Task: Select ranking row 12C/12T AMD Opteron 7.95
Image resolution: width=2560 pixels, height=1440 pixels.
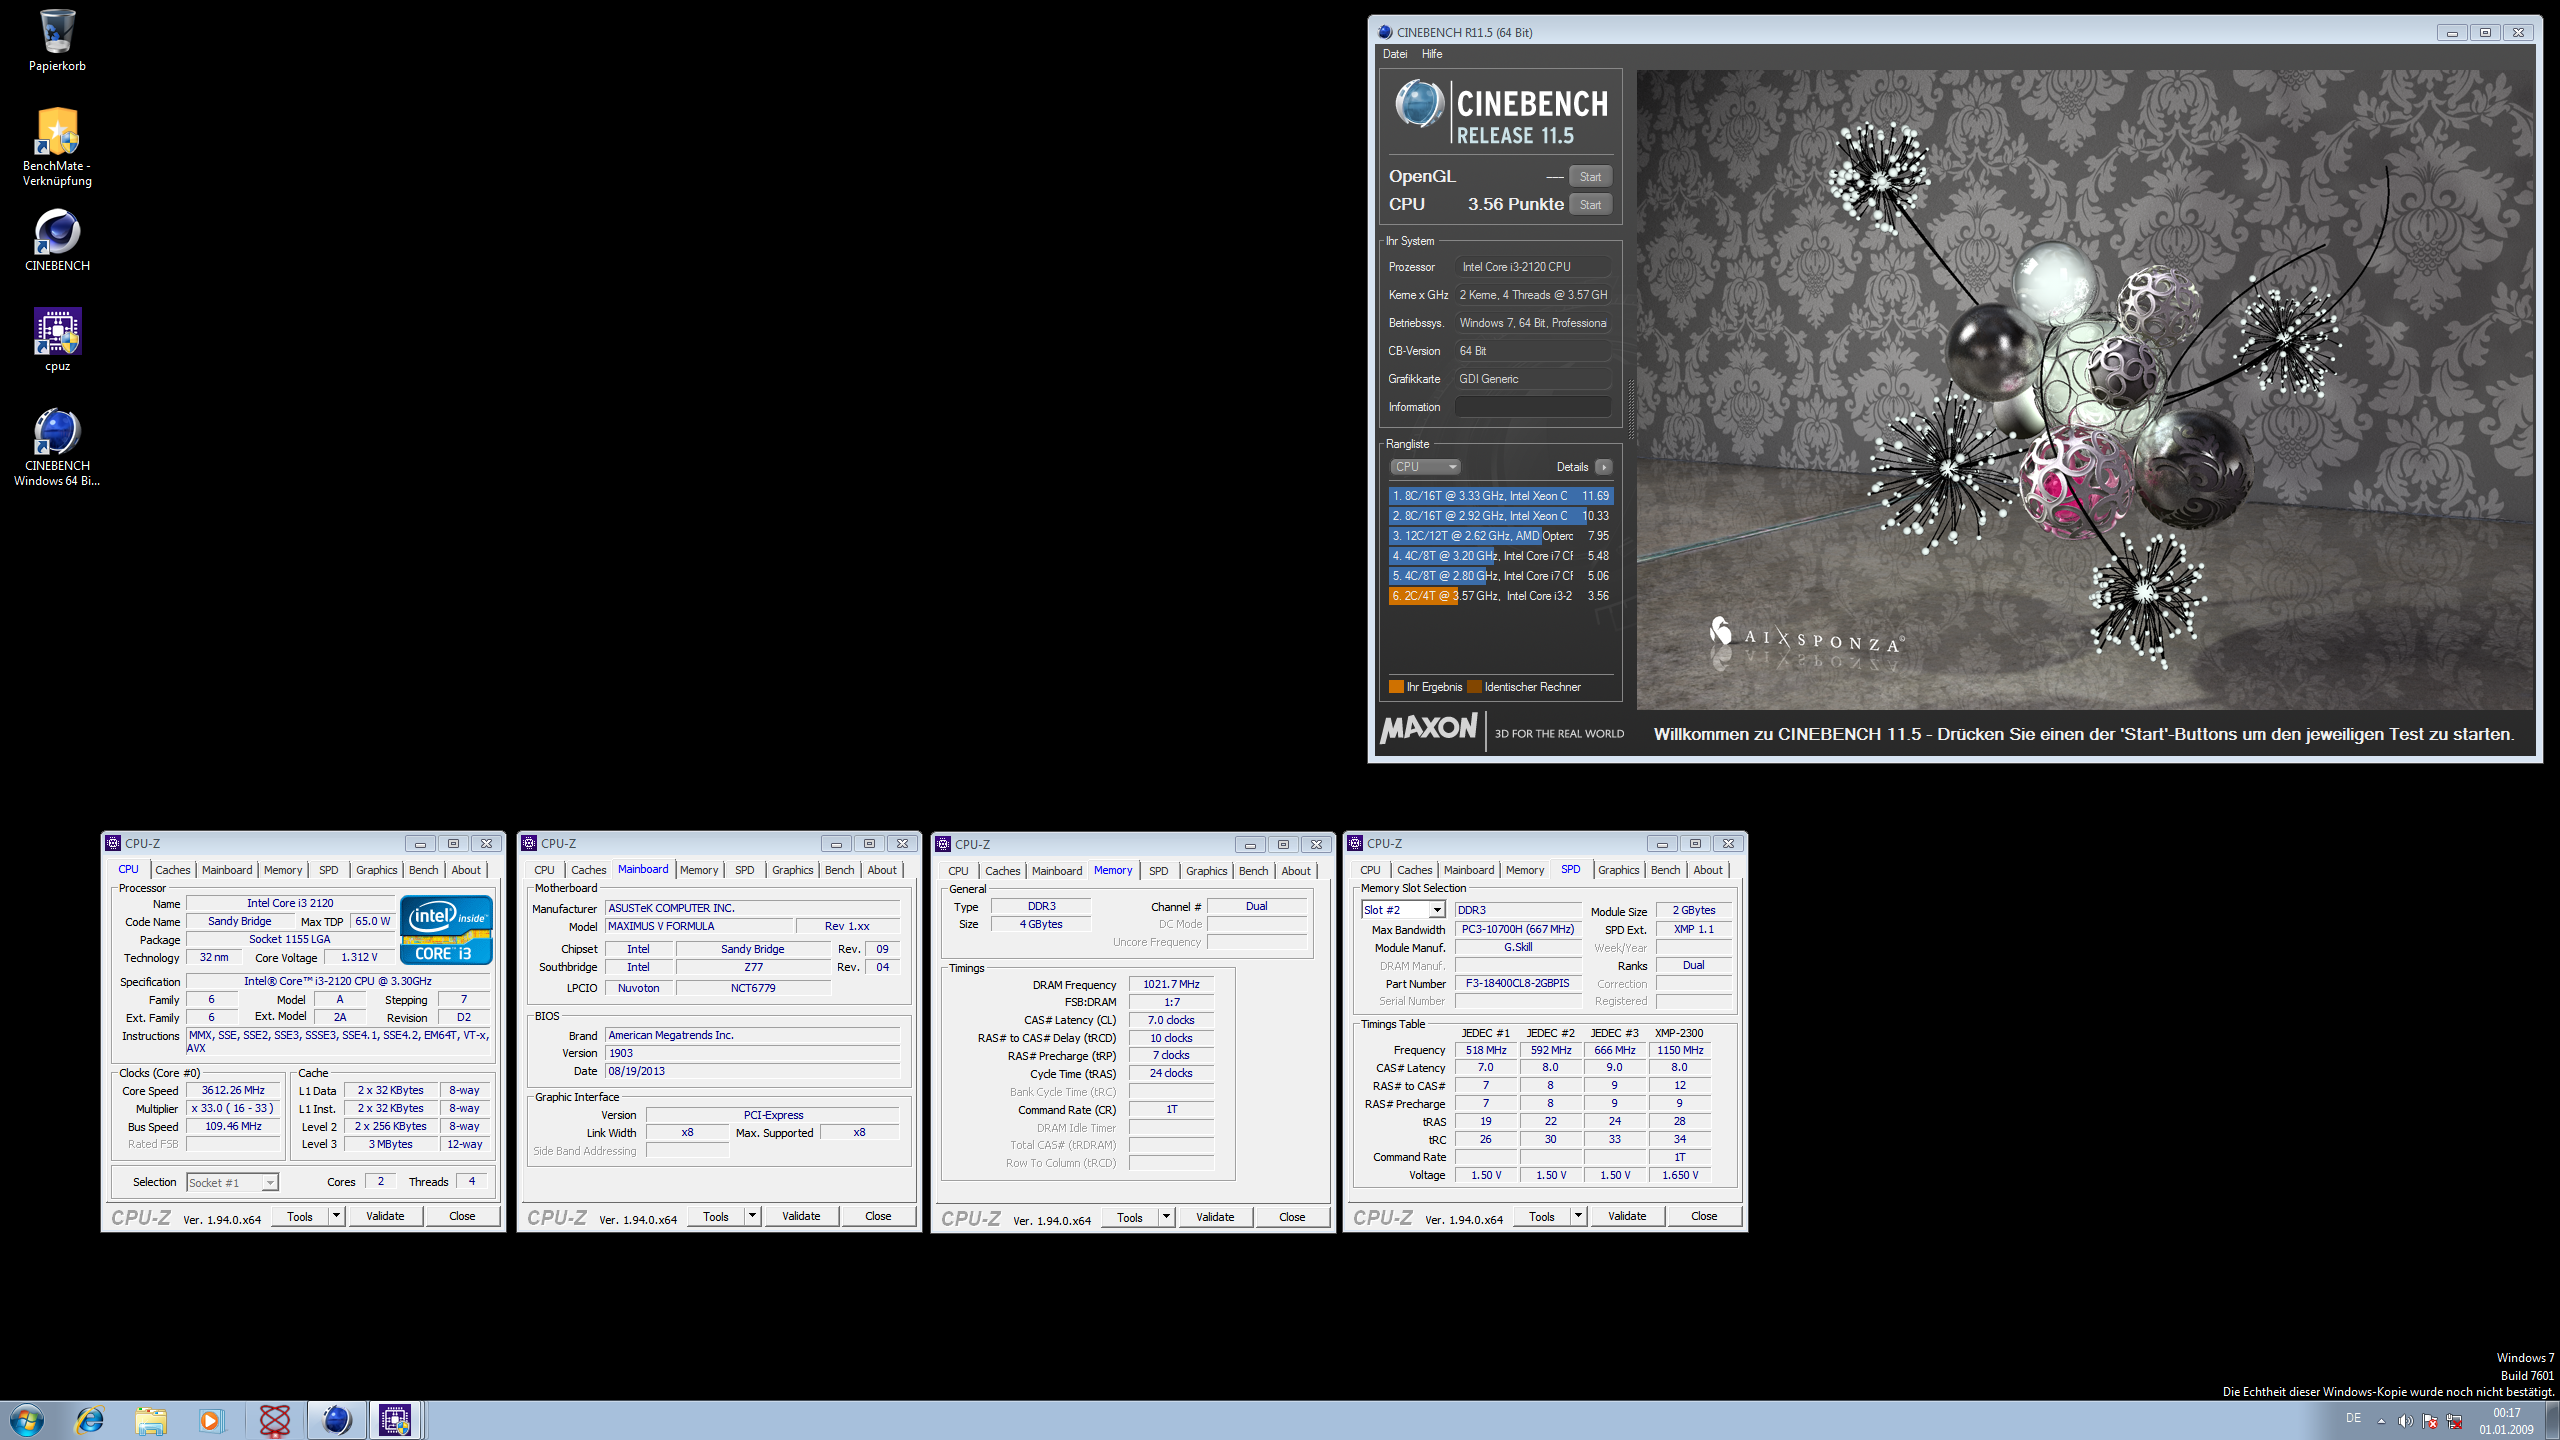Action: (1500, 536)
